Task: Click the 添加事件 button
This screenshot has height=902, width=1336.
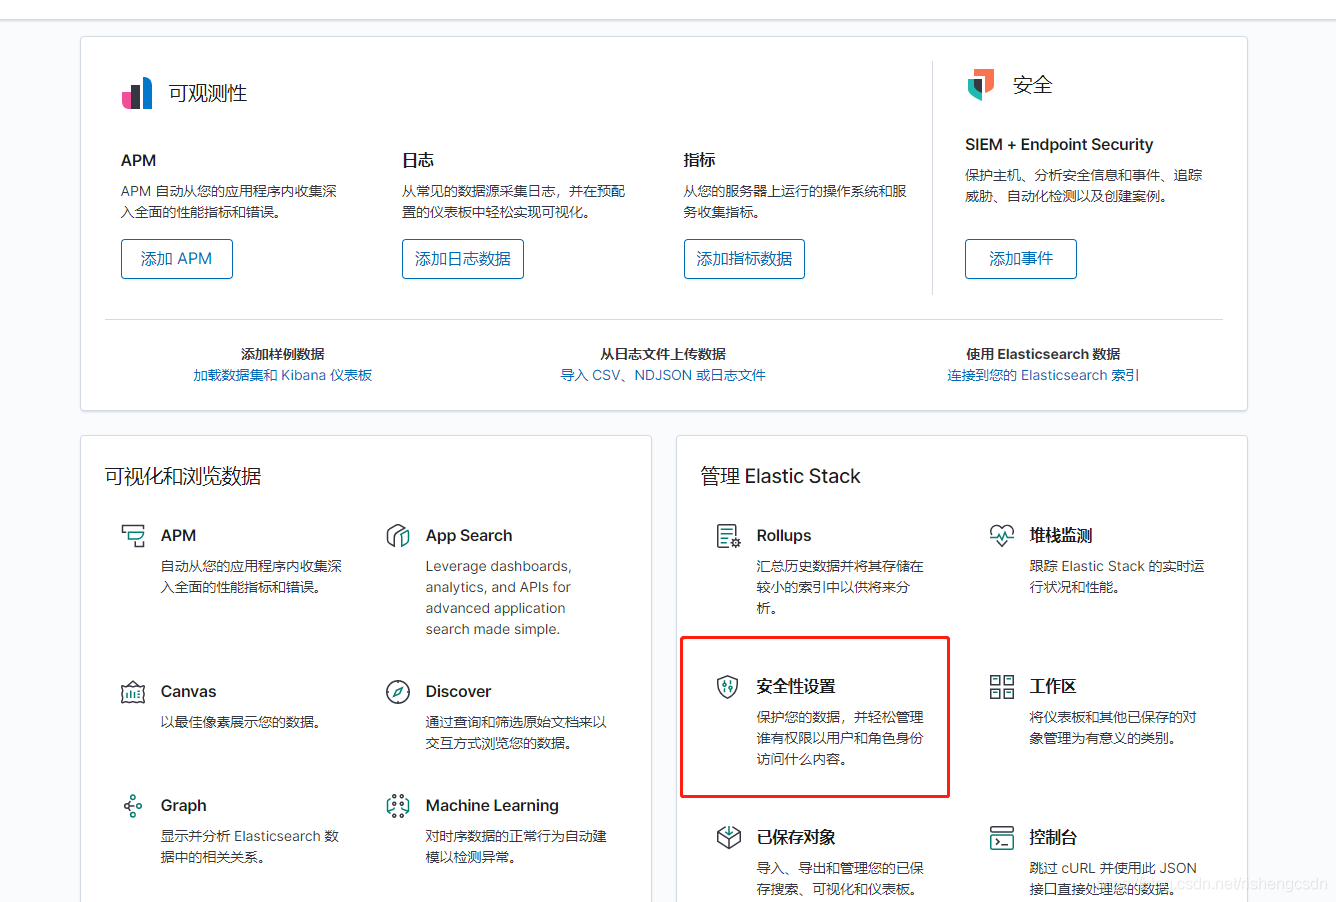Action: click(1021, 259)
